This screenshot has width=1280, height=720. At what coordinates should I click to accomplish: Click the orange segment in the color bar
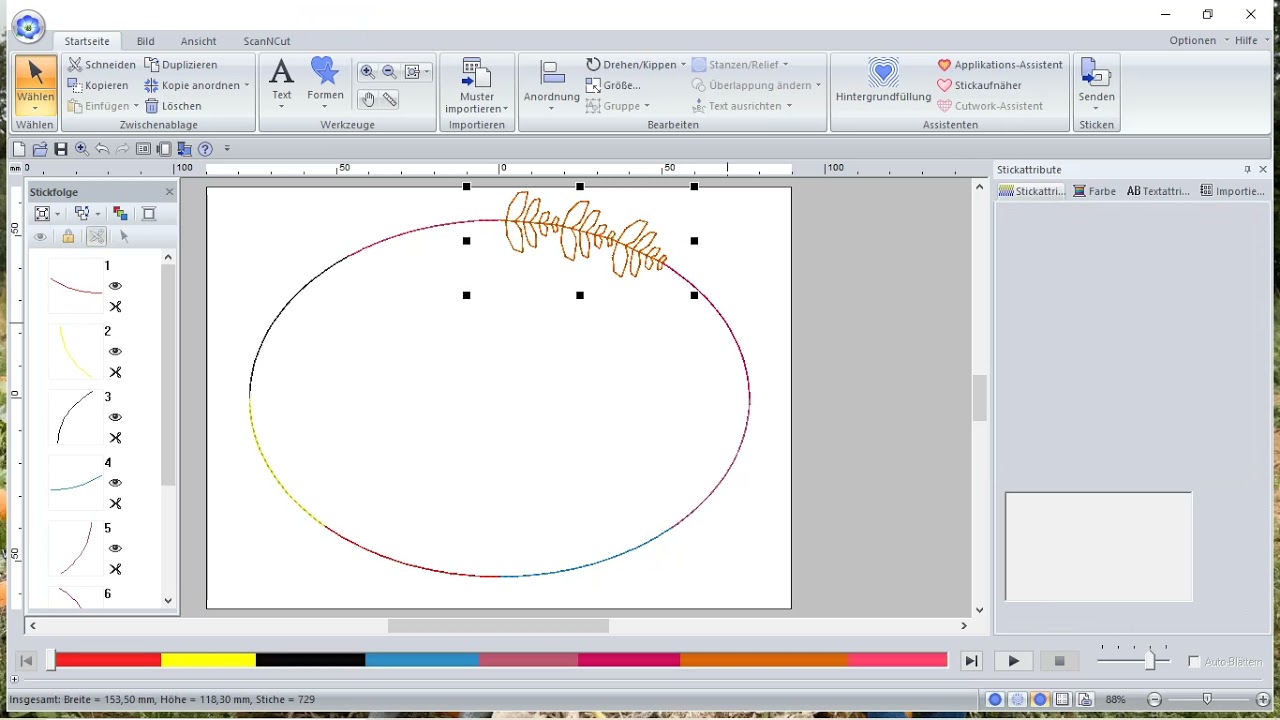point(764,660)
